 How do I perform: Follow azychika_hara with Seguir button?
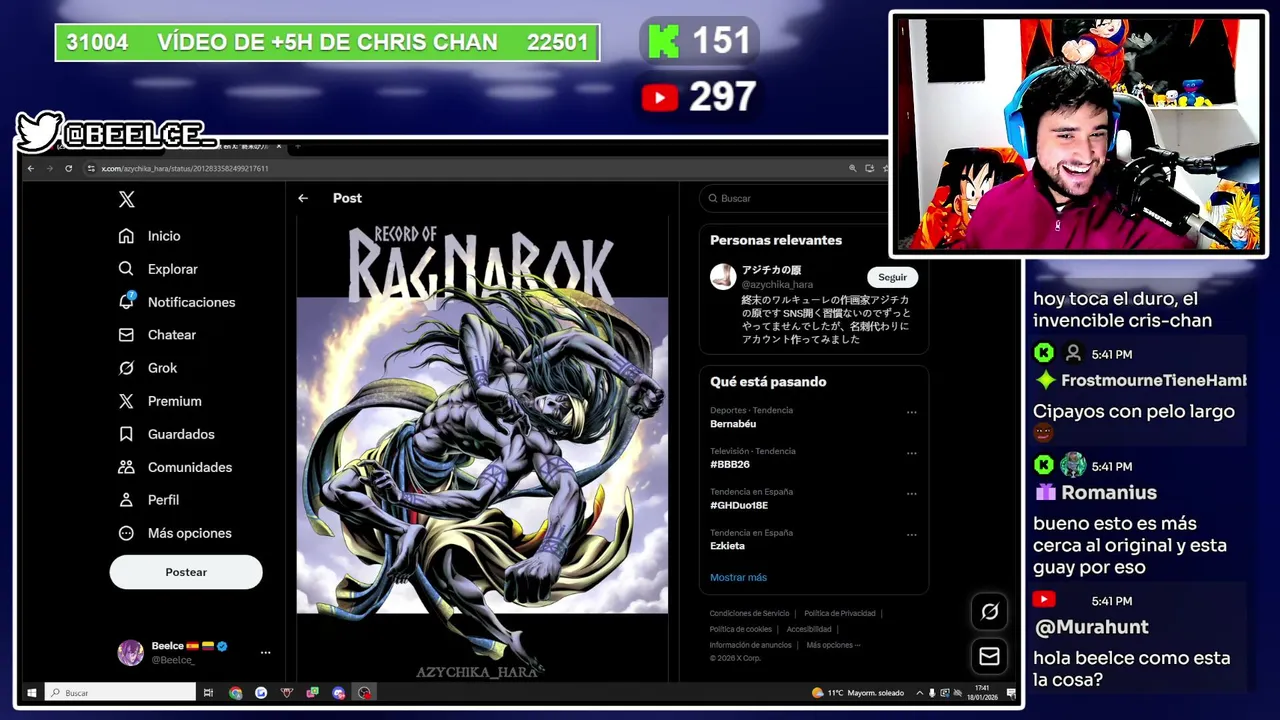pyautogui.click(x=892, y=277)
